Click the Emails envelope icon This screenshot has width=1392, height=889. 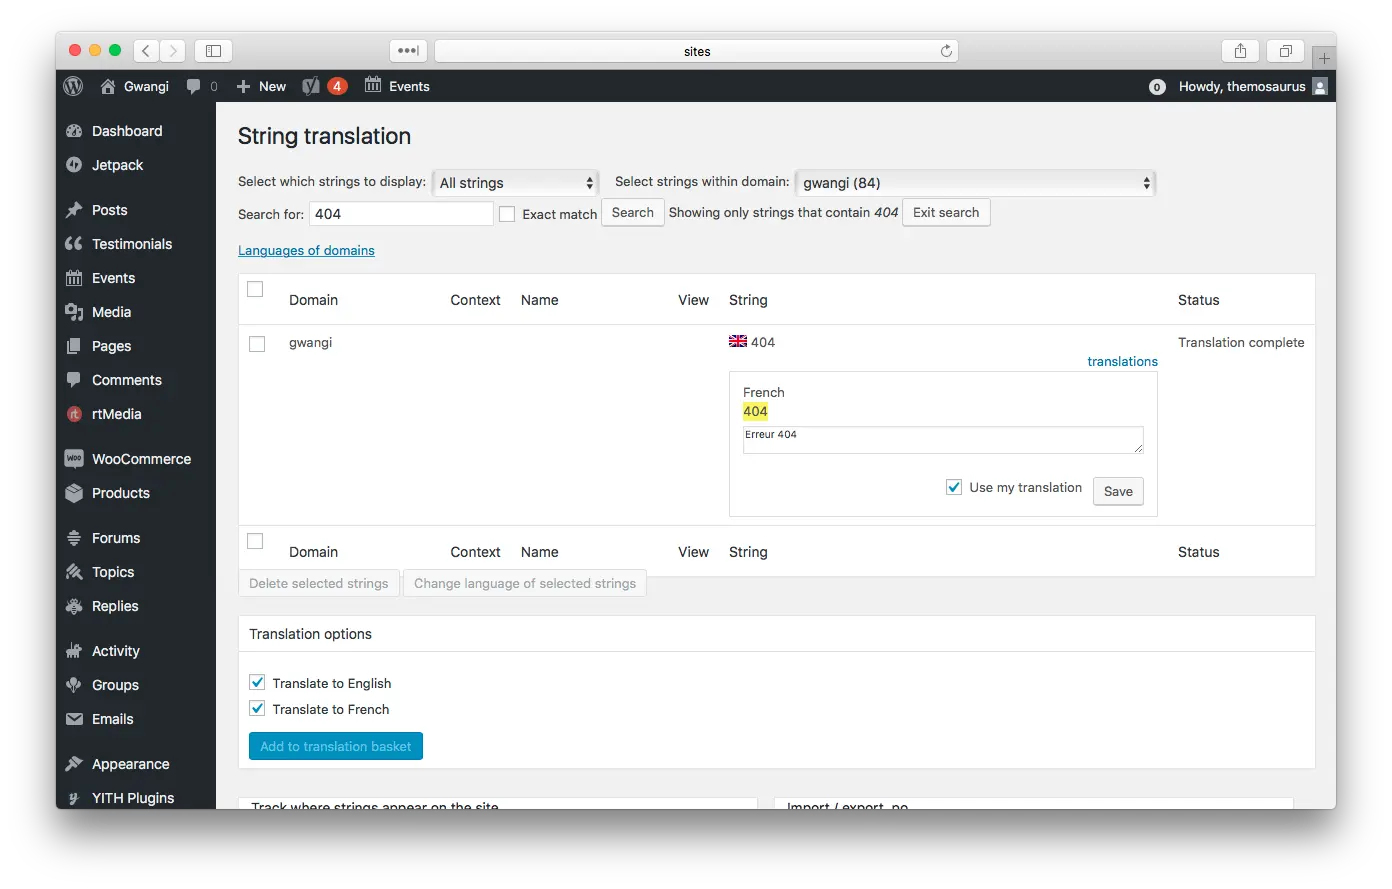pos(74,719)
